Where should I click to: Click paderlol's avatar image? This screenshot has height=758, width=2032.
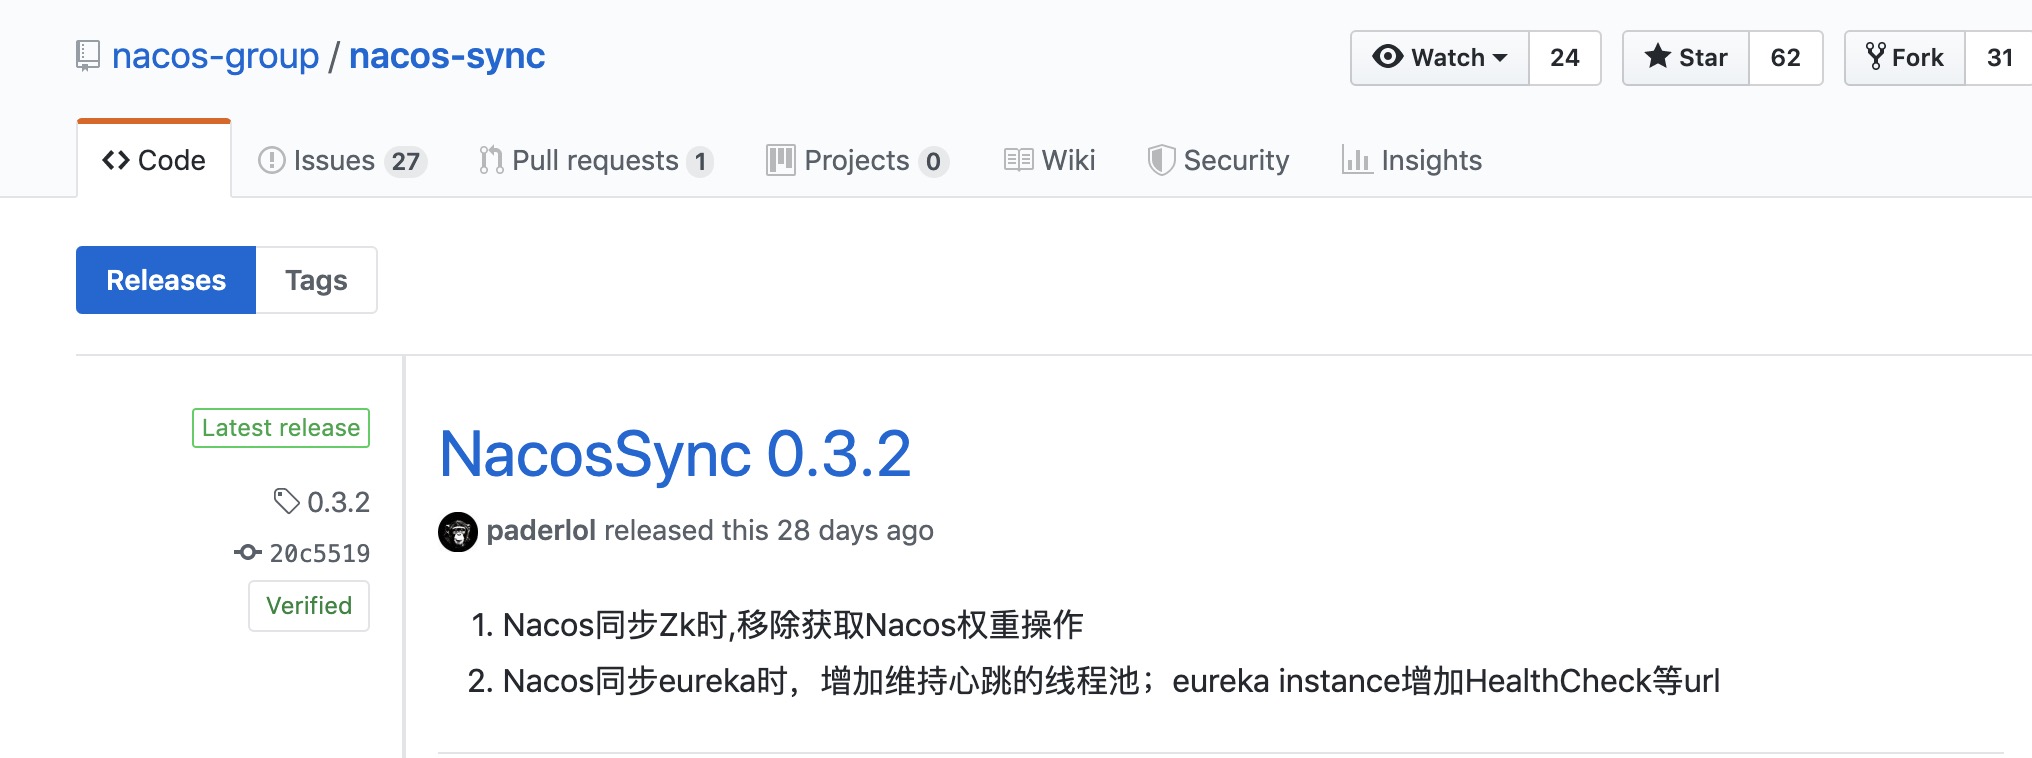pyautogui.click(x=458, y=531)
